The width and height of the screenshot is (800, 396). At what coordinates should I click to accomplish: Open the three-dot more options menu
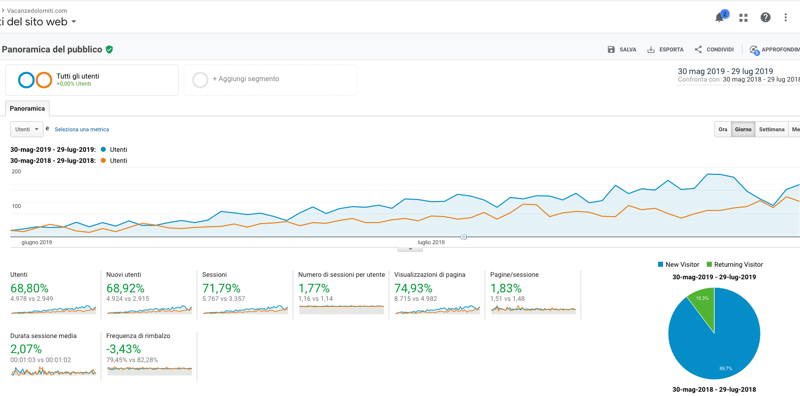786,17
